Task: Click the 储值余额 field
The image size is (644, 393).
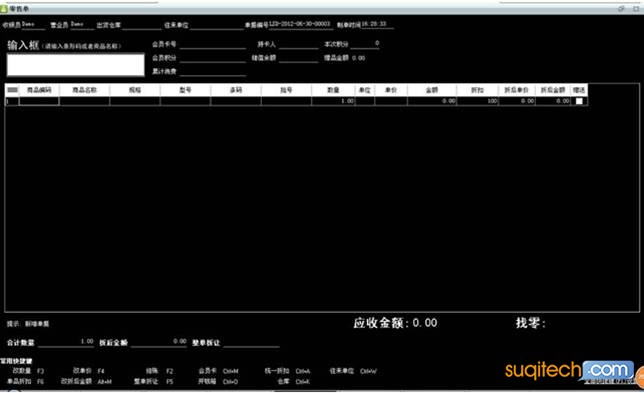Action: 299,58
